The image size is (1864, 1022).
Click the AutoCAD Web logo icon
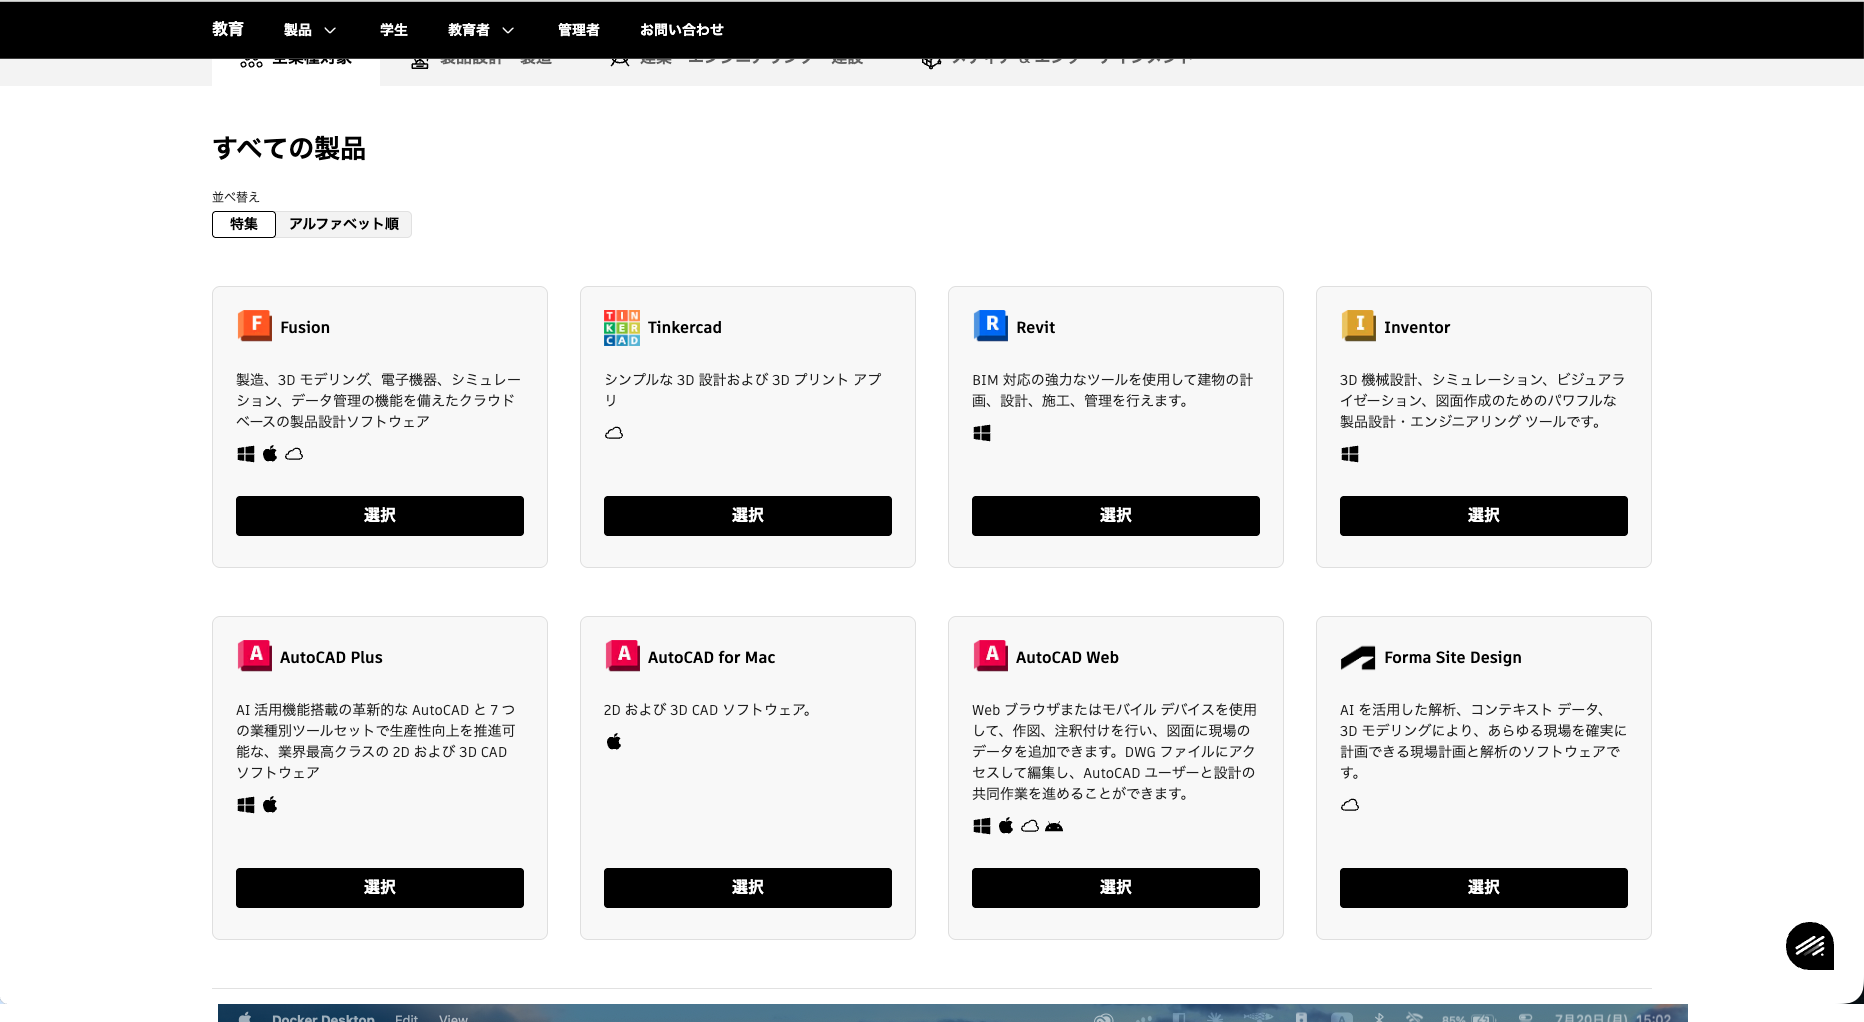coord(990,655)
